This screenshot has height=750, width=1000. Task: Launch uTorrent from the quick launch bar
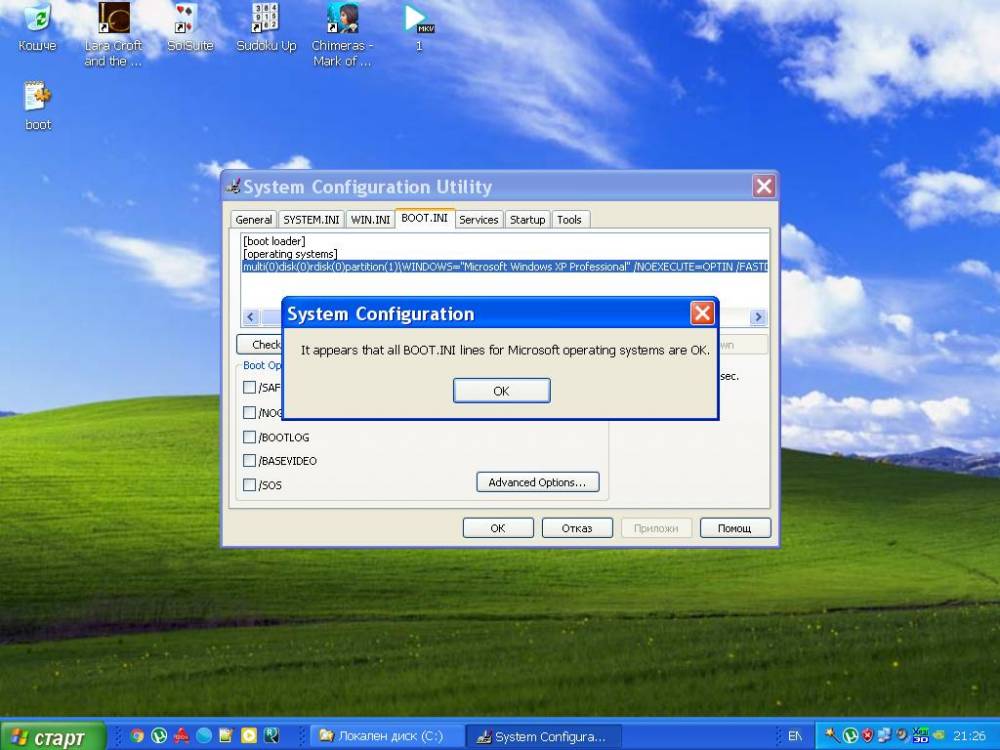159,735
